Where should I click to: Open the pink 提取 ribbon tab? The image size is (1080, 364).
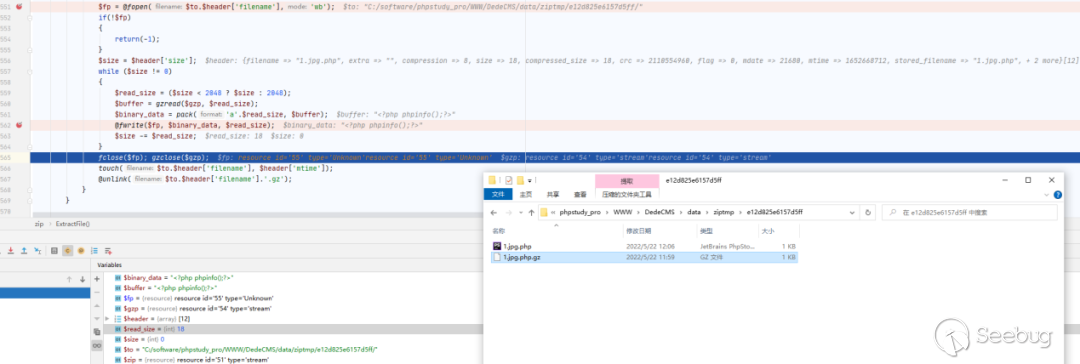[x=627, y=181]
